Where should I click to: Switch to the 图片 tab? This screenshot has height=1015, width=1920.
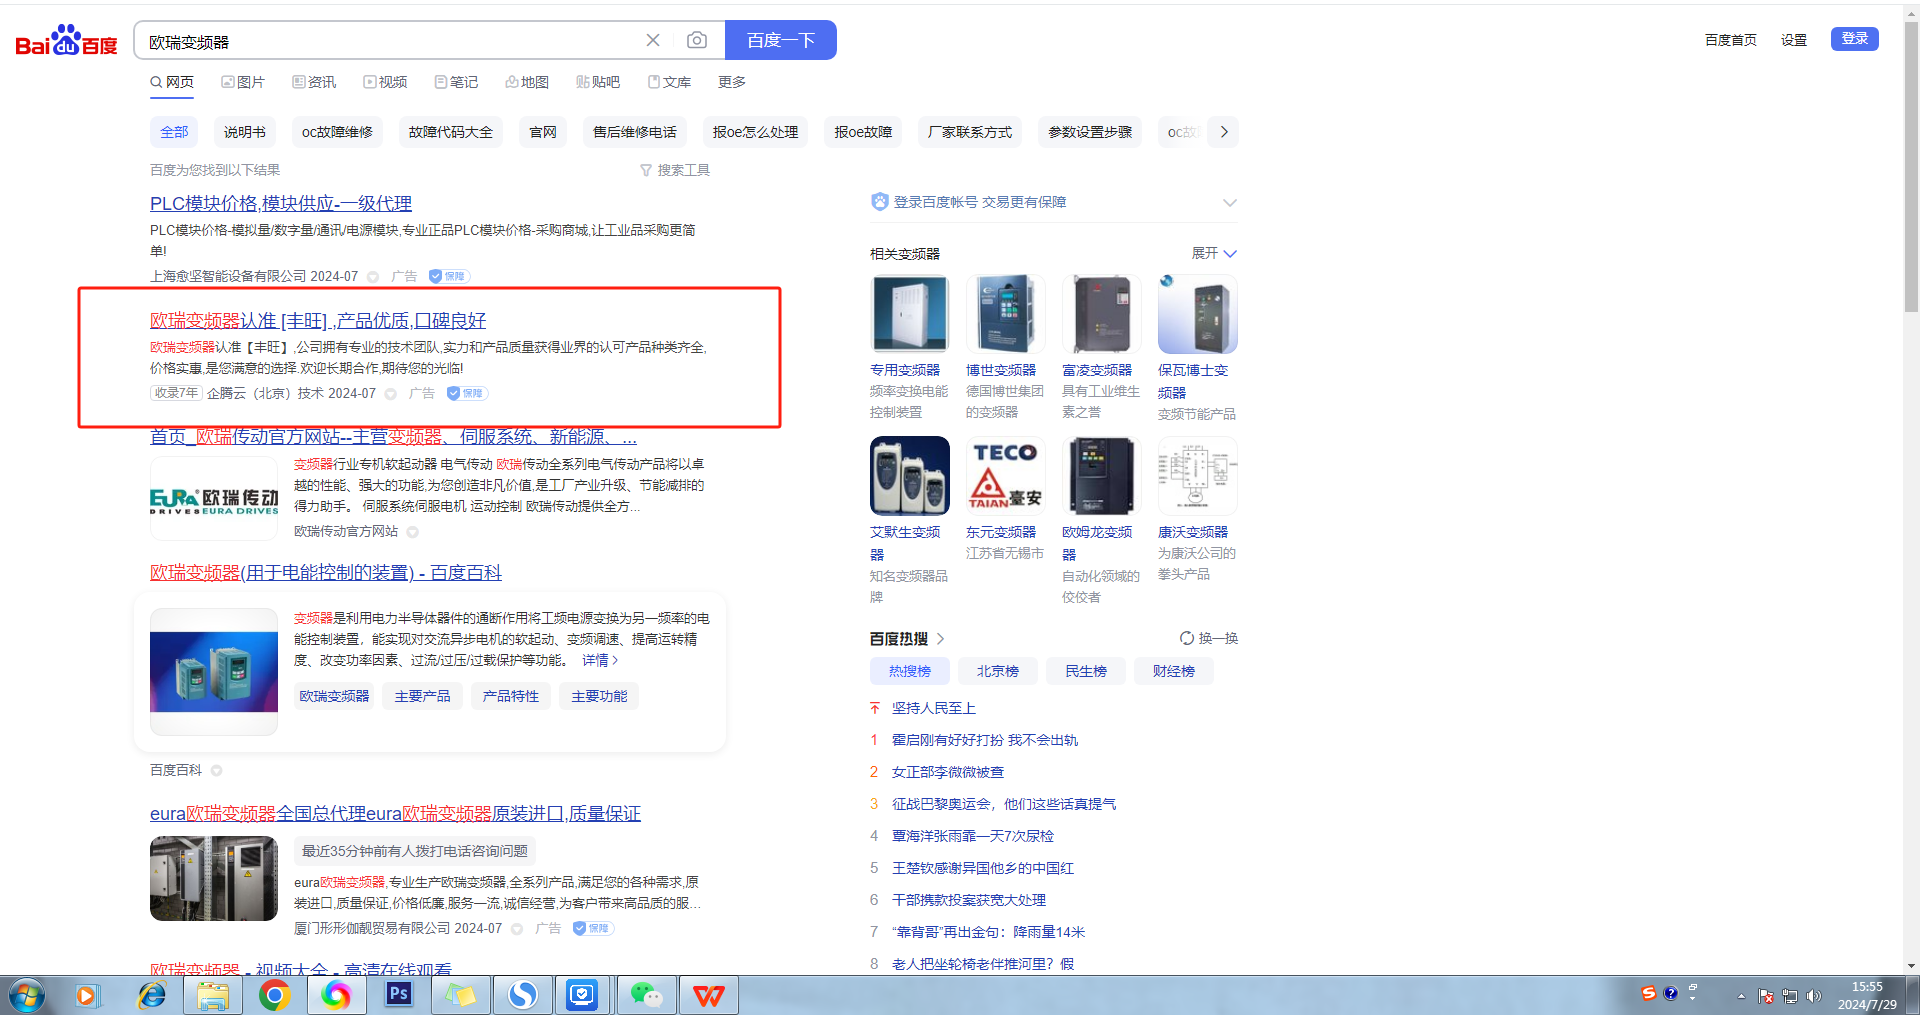coord(243,82)
